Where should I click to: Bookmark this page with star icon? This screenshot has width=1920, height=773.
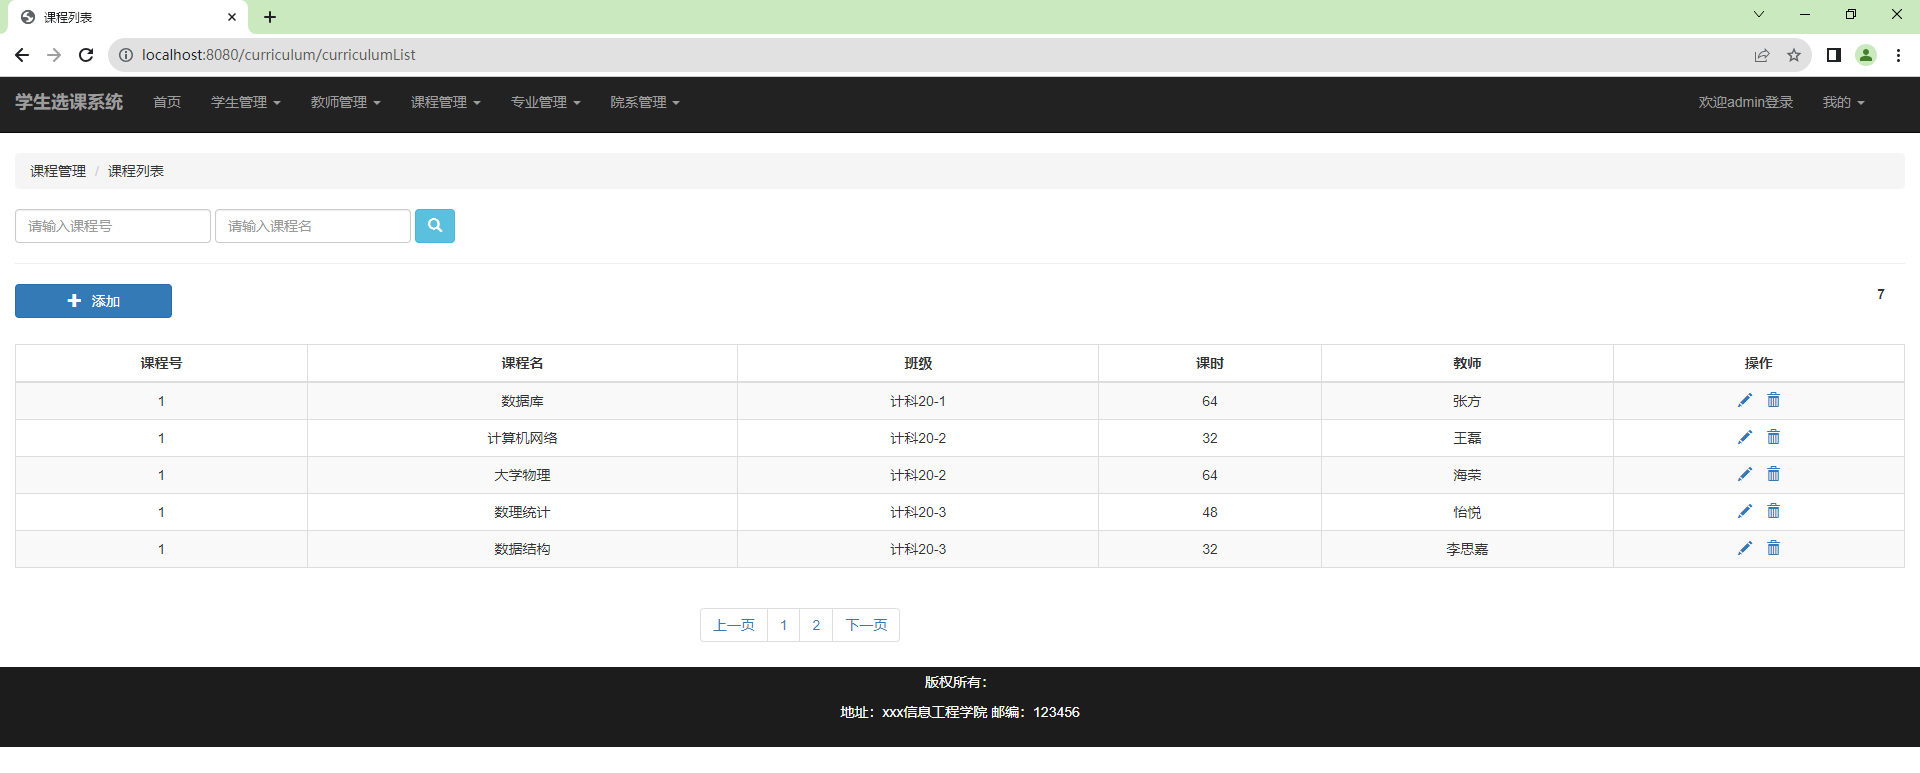click(x=1794, y=55)
